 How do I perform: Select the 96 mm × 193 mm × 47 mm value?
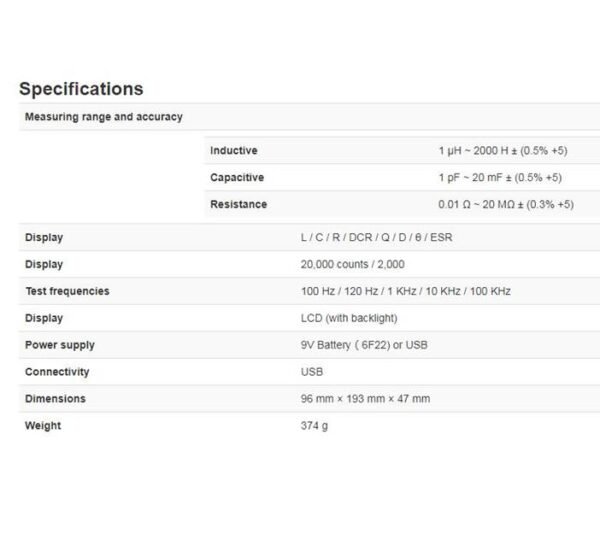(365, 399)
